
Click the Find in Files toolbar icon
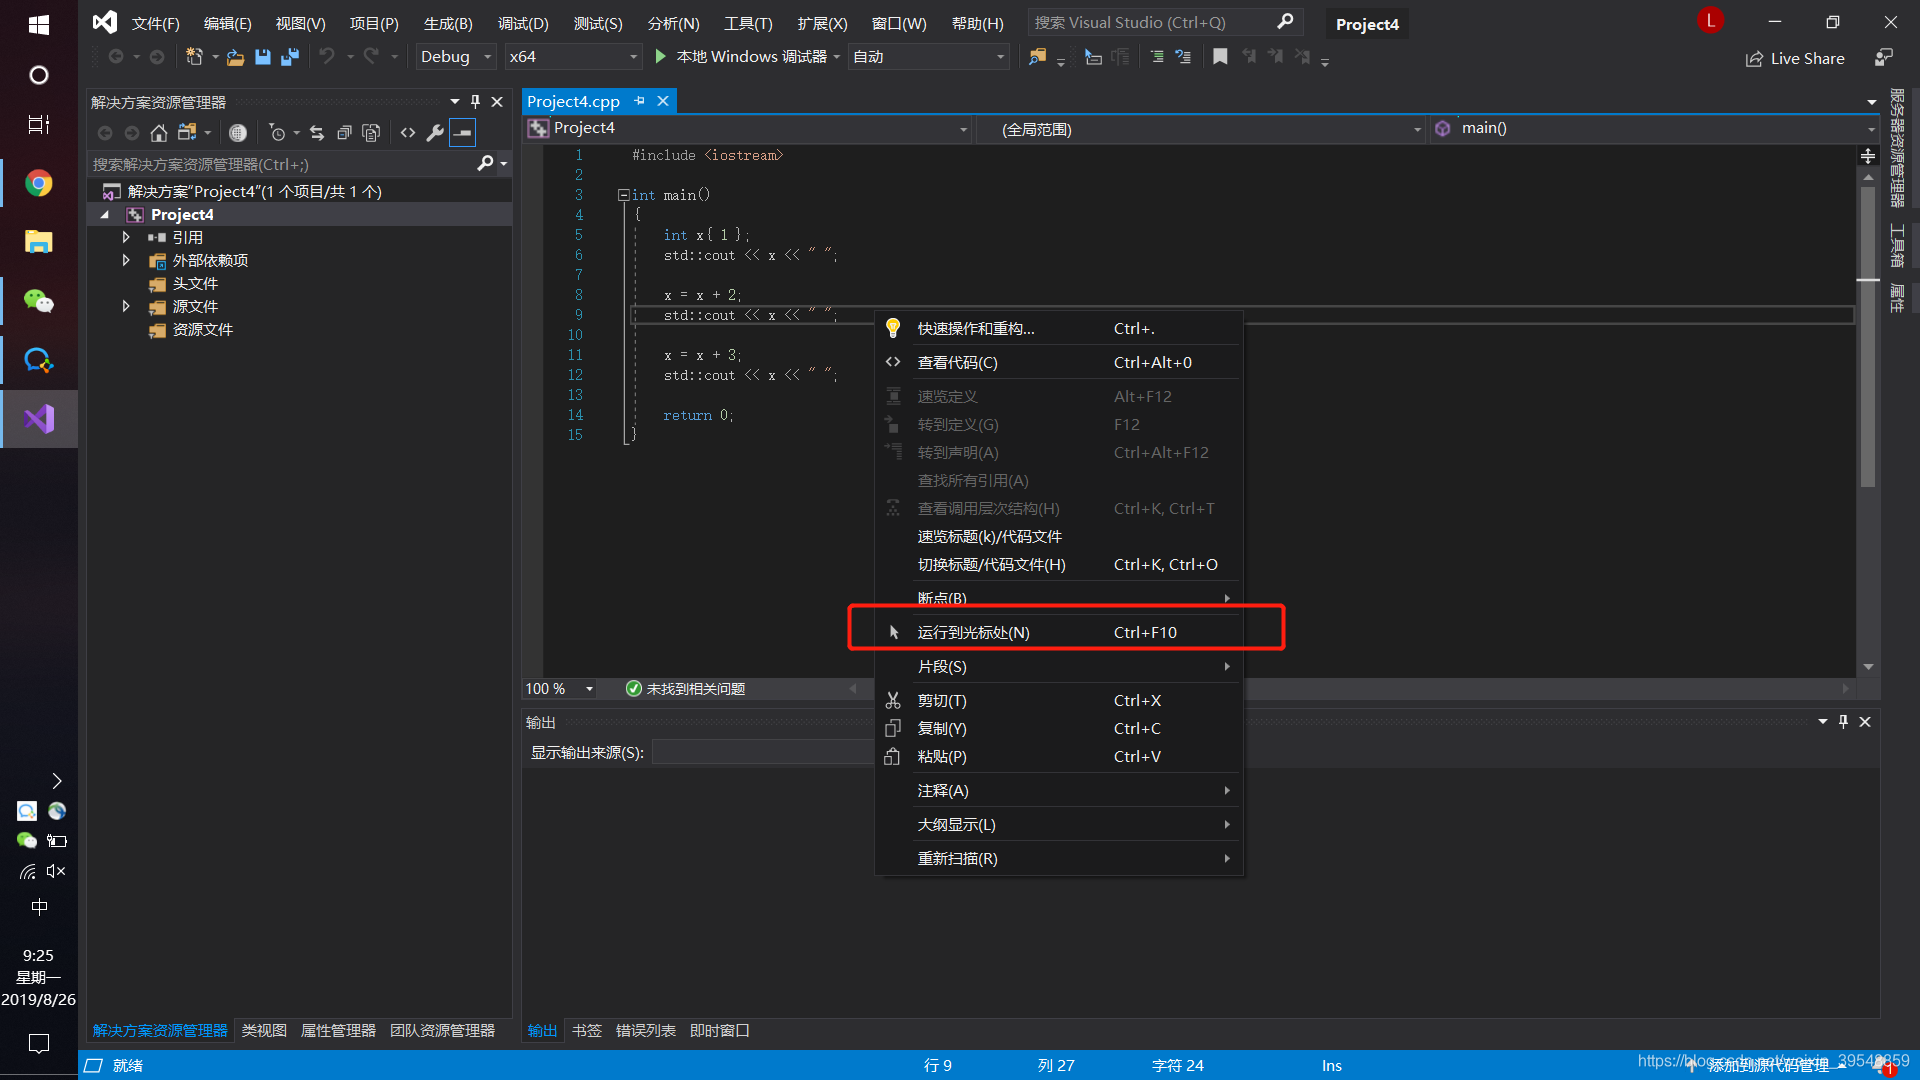(x=1038, y=57)
